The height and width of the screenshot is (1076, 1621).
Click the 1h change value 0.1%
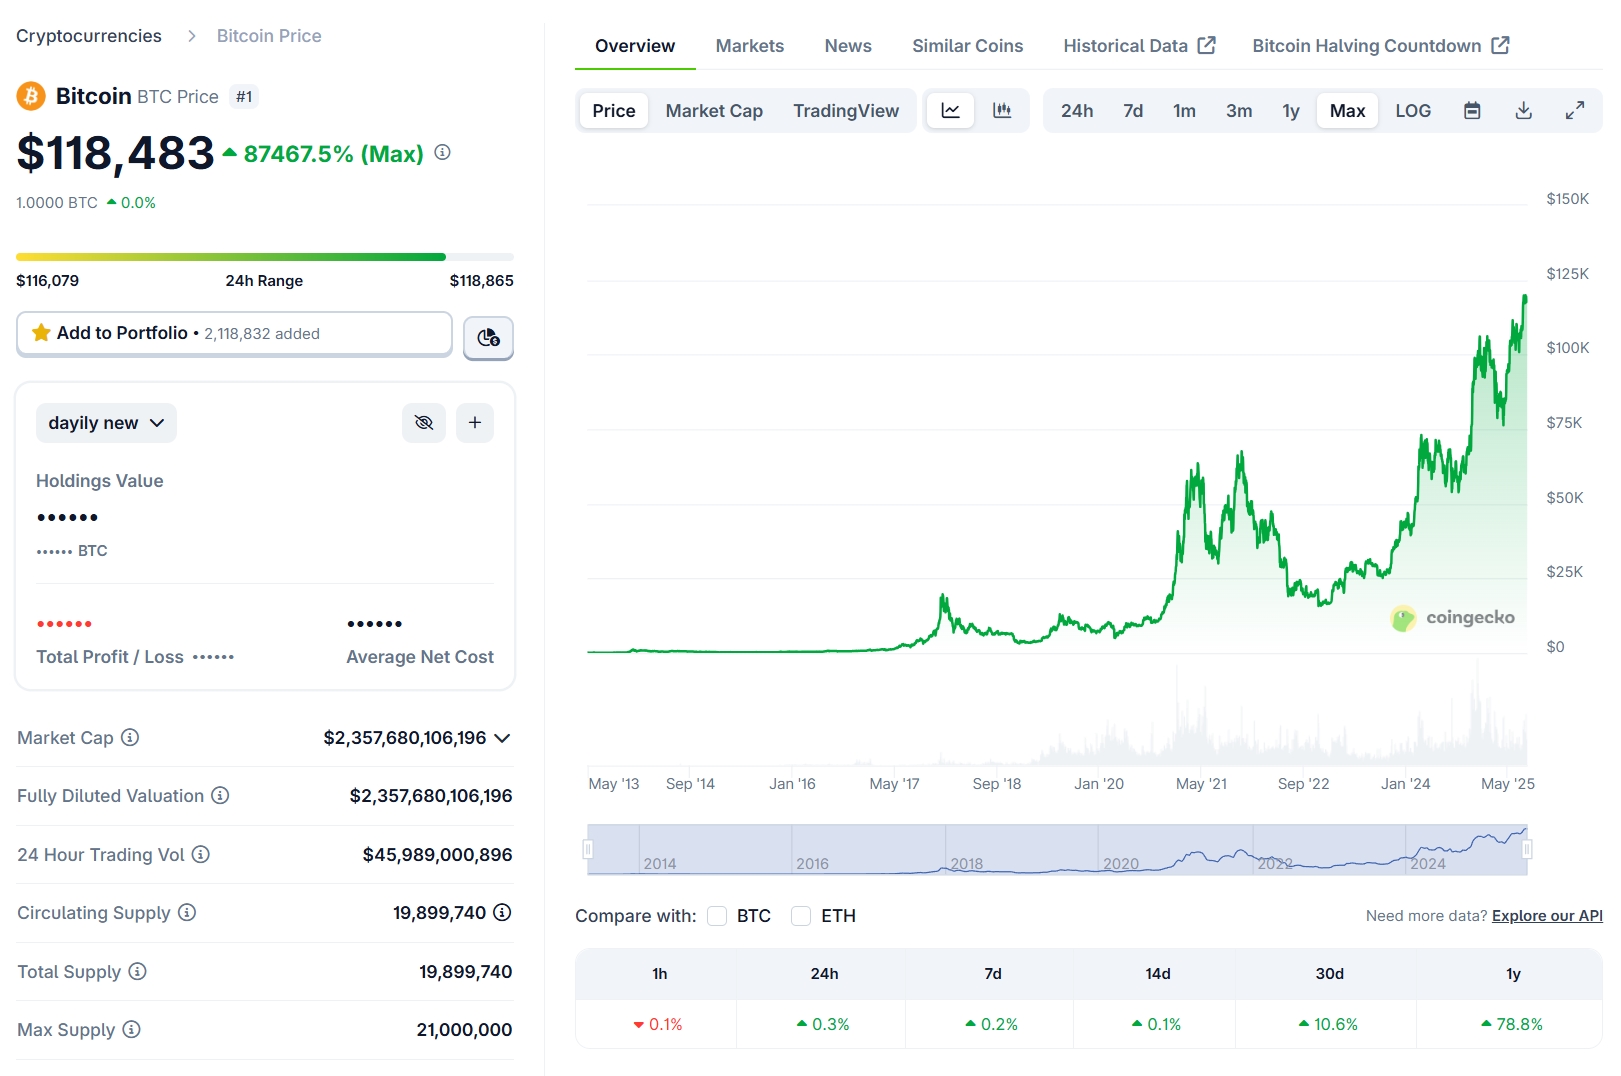click(x=657, y=1024)
